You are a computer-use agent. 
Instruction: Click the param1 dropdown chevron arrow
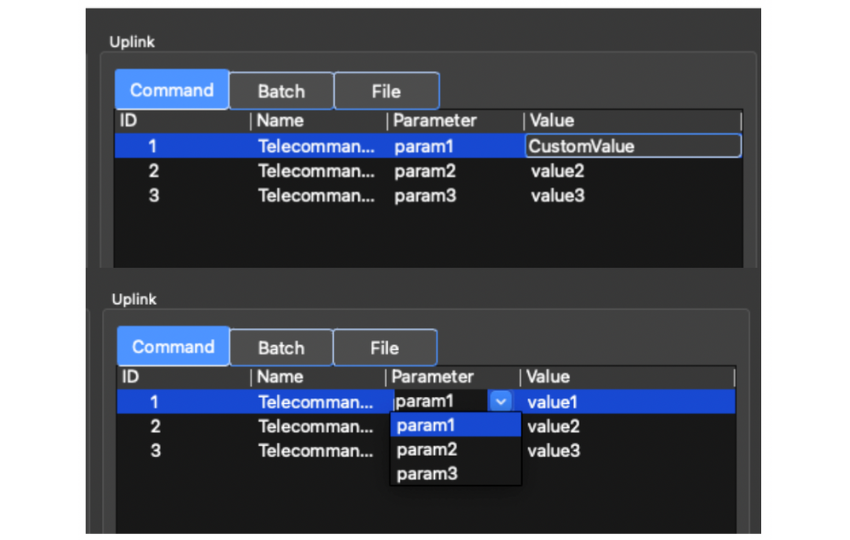pyautogui.click(x=501, y=401)
